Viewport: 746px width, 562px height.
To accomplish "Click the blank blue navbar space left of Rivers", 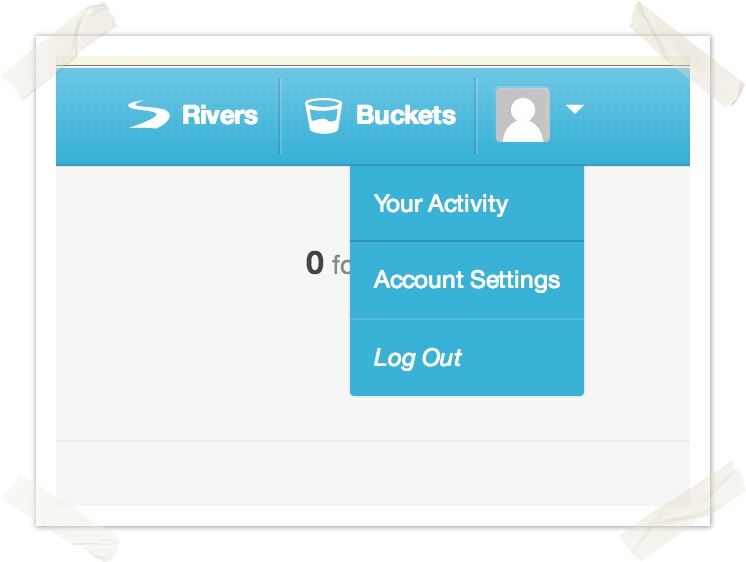I will click(x=90, y=115).
